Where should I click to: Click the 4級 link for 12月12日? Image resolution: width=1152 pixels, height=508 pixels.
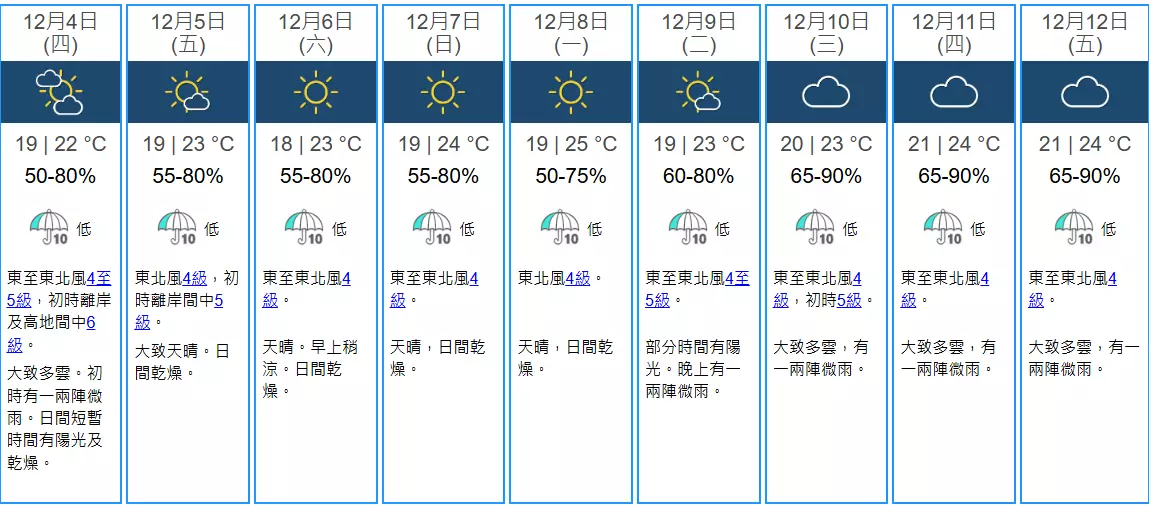[x=1112, y=279]
